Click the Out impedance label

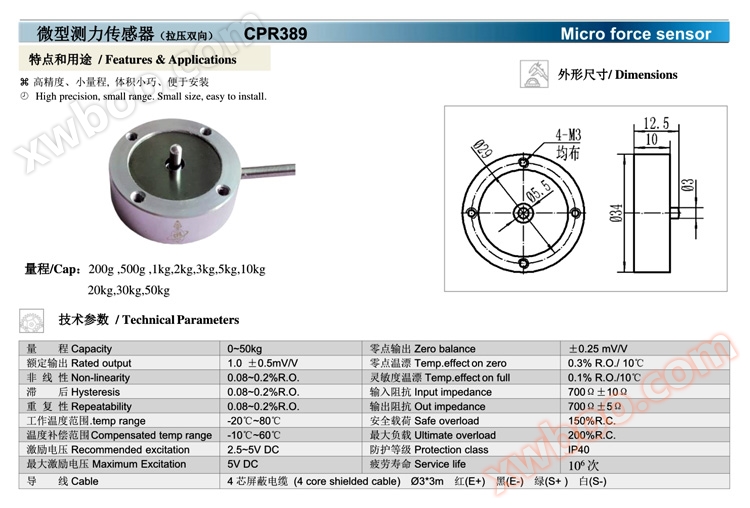[x=427, y=406]
